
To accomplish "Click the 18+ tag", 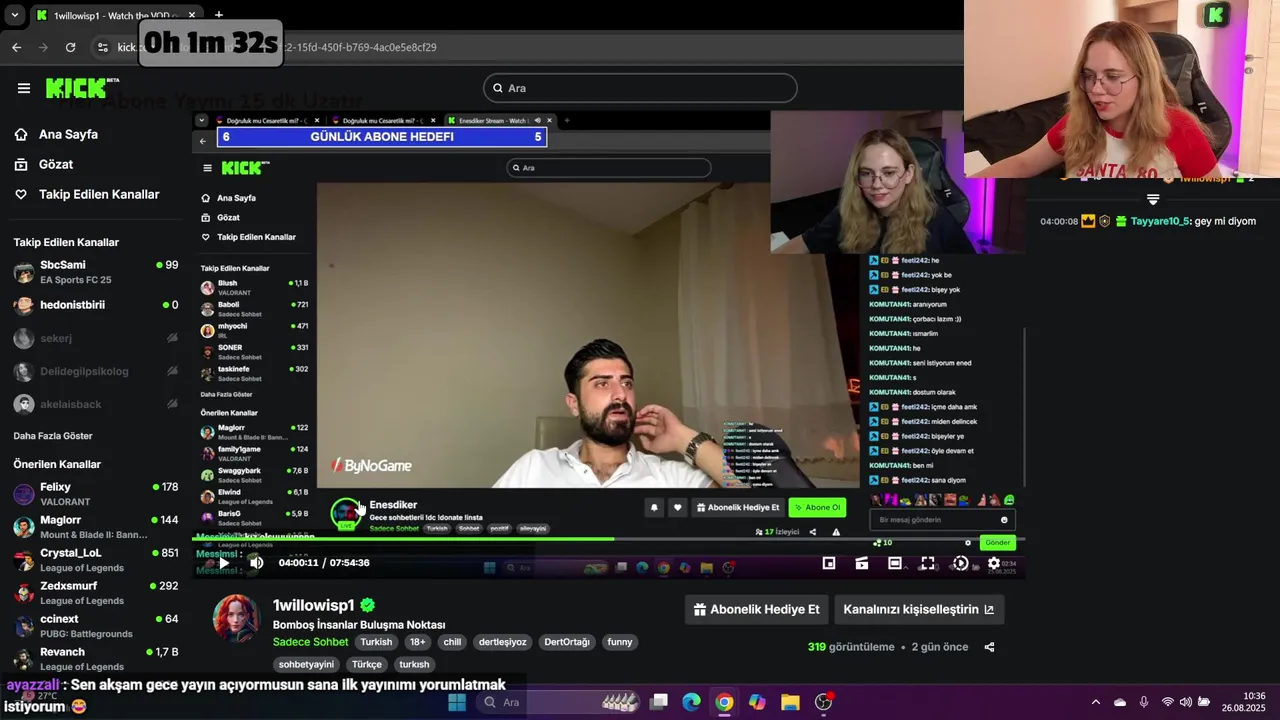I will (x=417, y=642).
